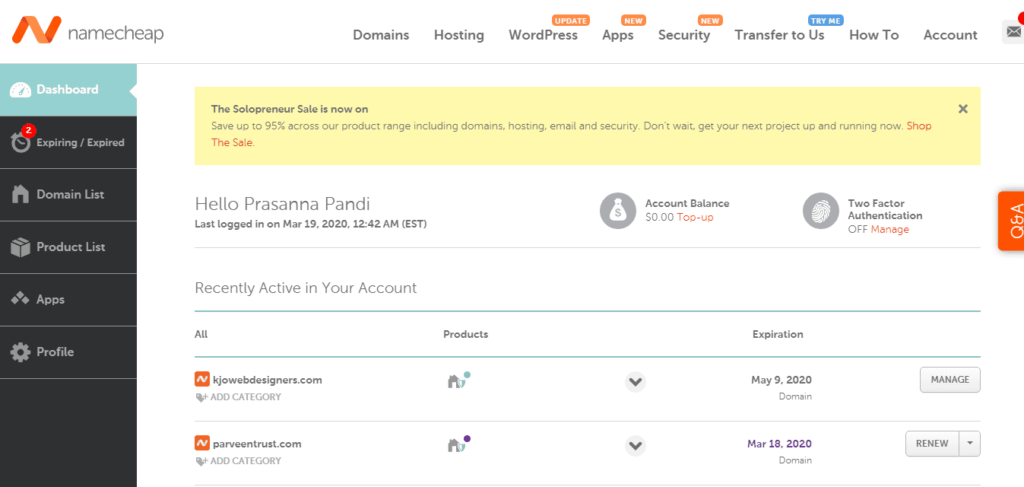This screenshot has height=487, width=1024.
Task: Click the Dashboard gauge icon
Action: point(21,89)
